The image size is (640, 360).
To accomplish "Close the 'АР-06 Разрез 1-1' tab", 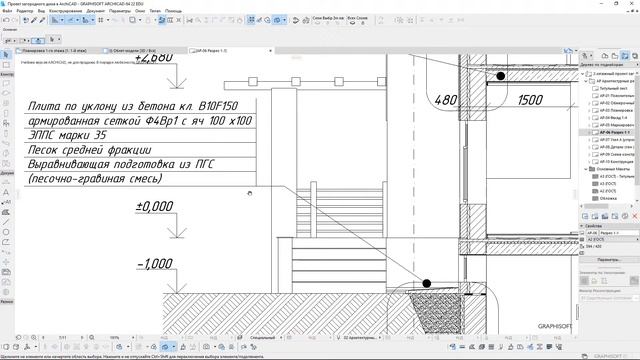I will tap(270, 51).
